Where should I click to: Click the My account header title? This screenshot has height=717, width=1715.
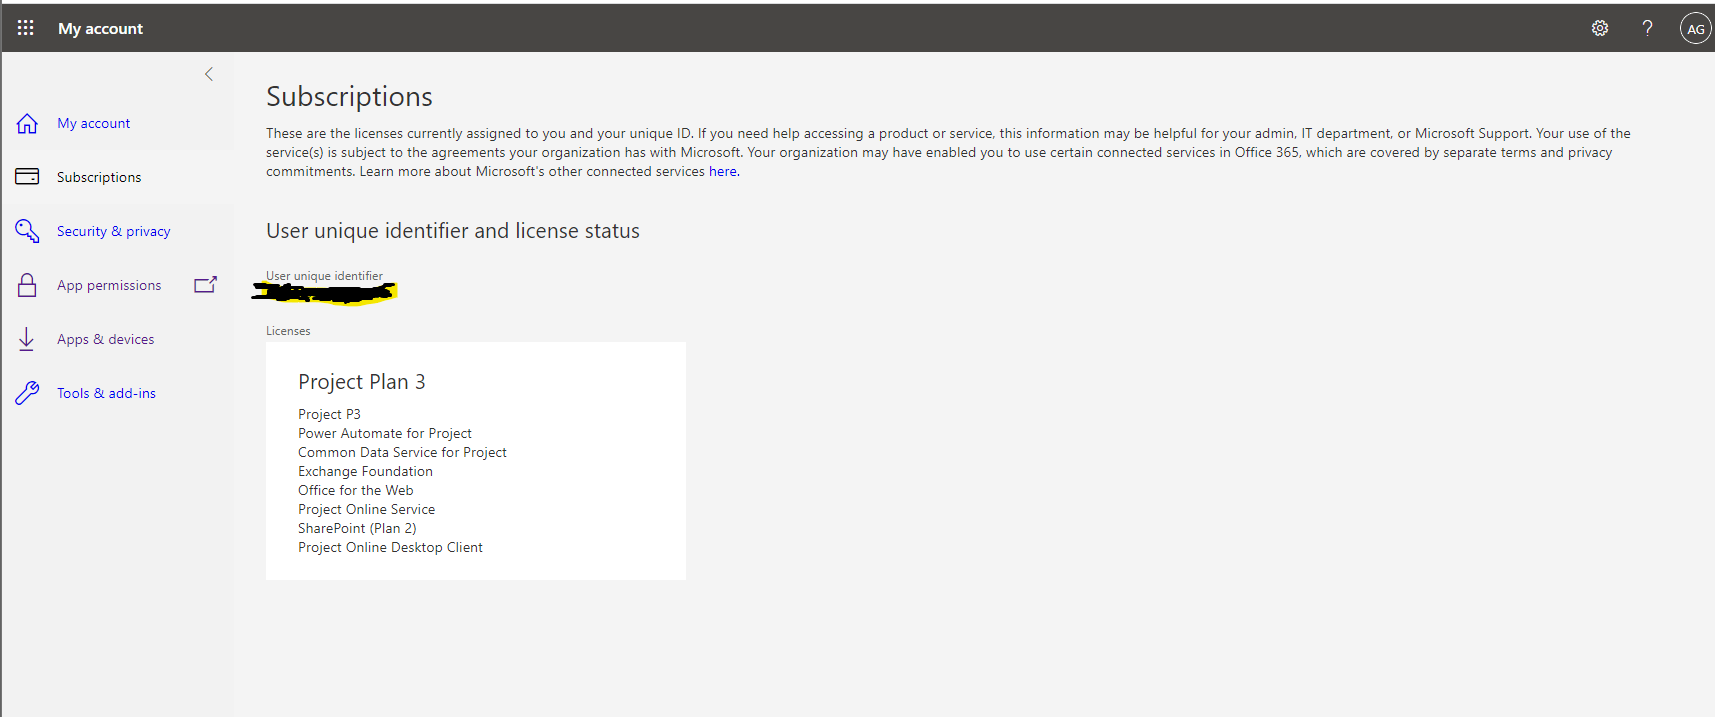point(100,29)
